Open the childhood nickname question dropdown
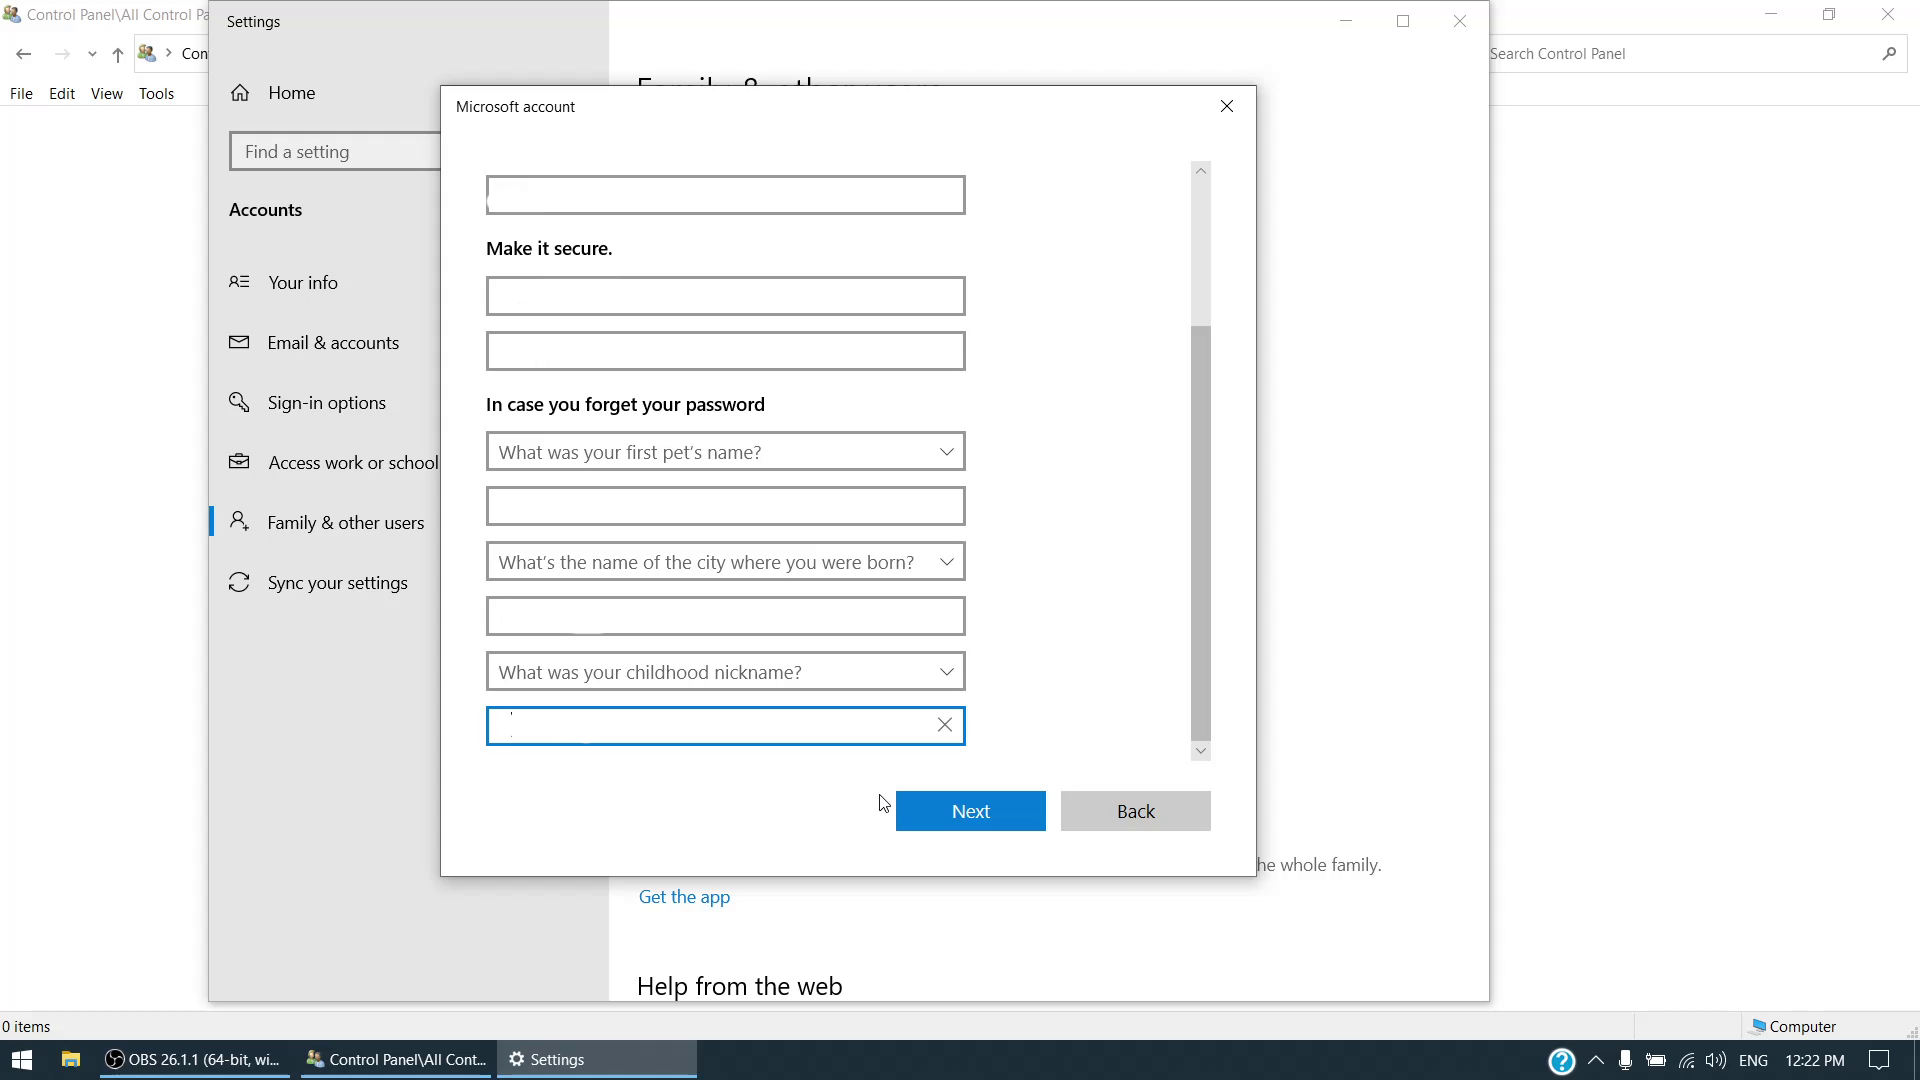Screen dimensions: 1920x1080 tap(725, 672)
